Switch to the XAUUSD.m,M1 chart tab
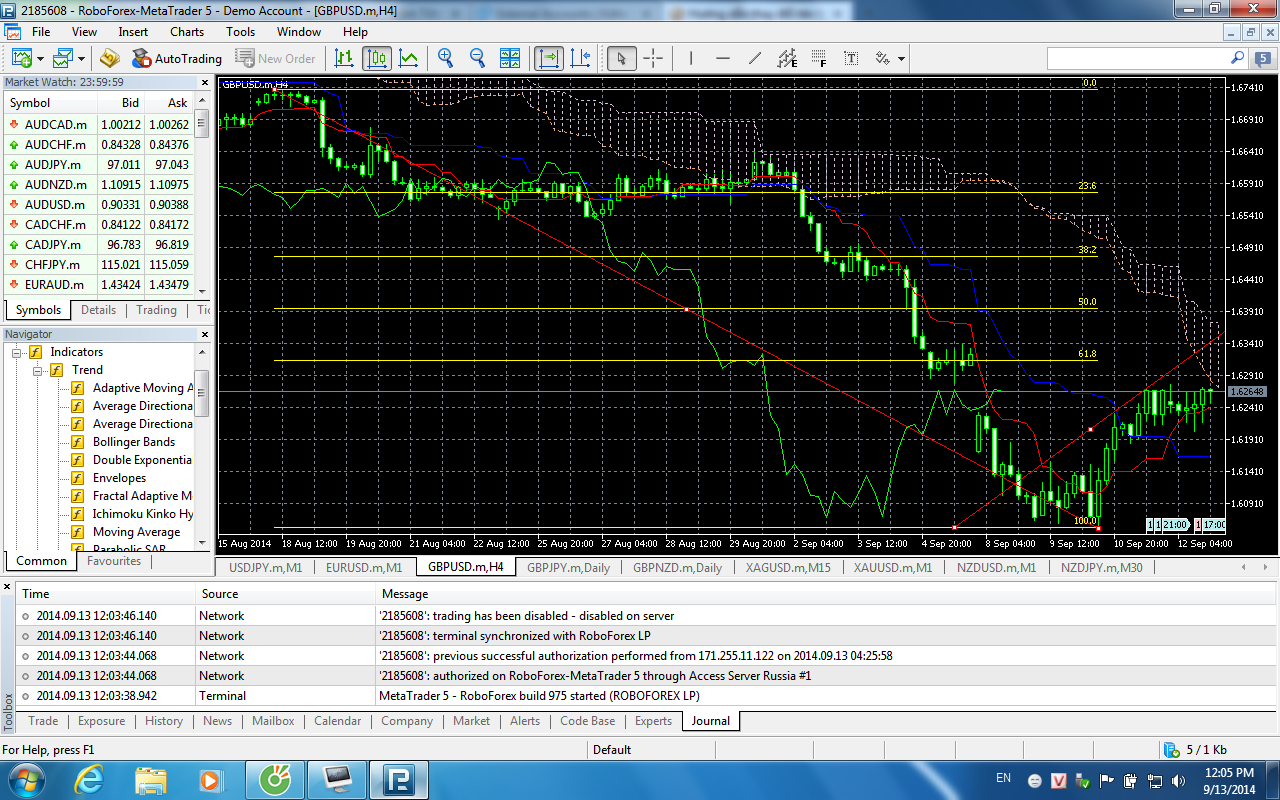 893,567
